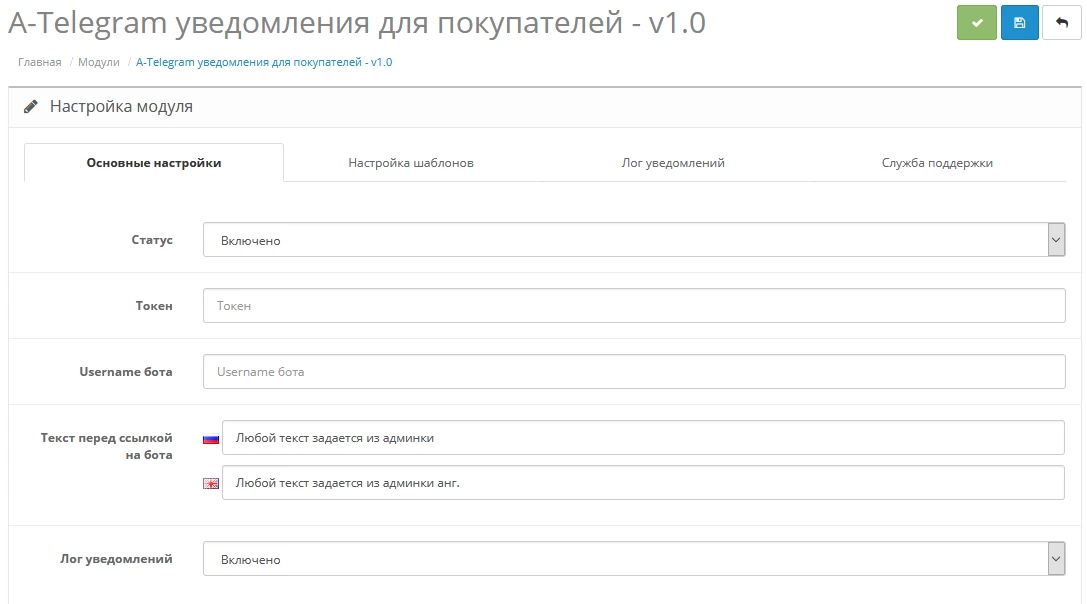Open the Лог уведомлений dropdown
The width and height of the screenshot is (1087, 604).
pos(634,559)
